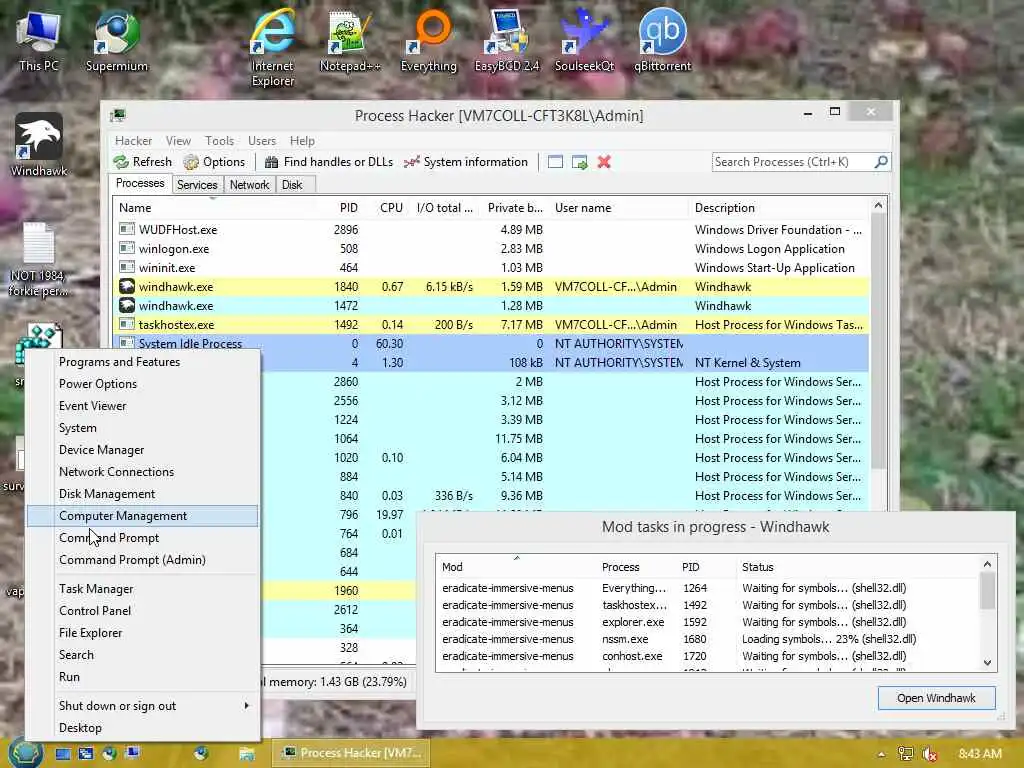The image size is (1024, 768).
Task: Select the taskhostex.exe process row
Action: point(492,325)
